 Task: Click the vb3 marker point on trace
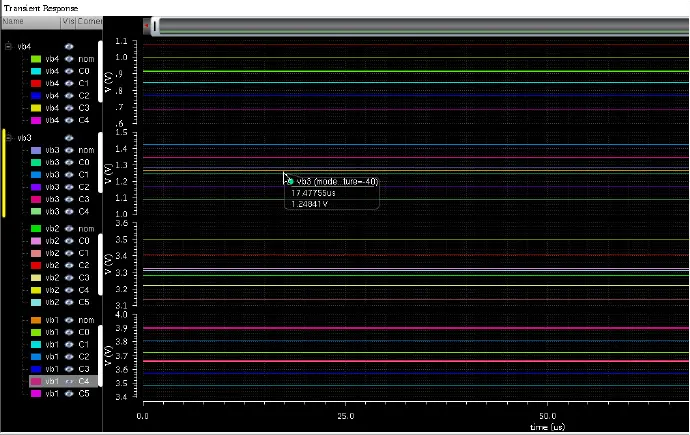[x=290, y=182]
